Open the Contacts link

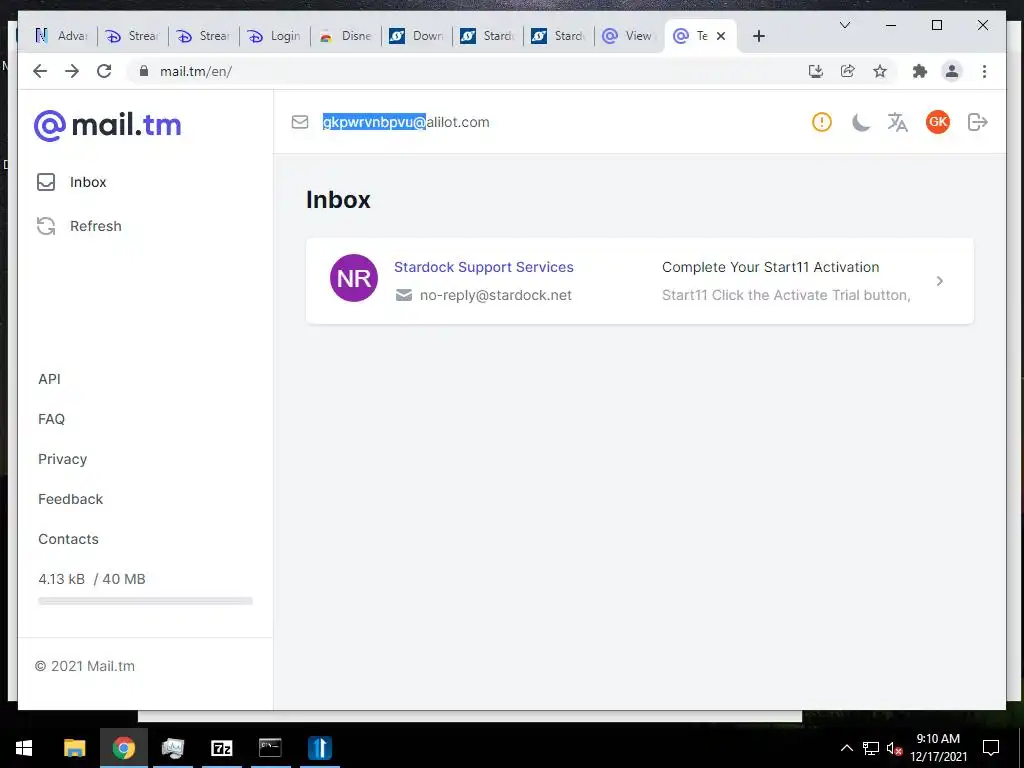click(x=69, y=539)
